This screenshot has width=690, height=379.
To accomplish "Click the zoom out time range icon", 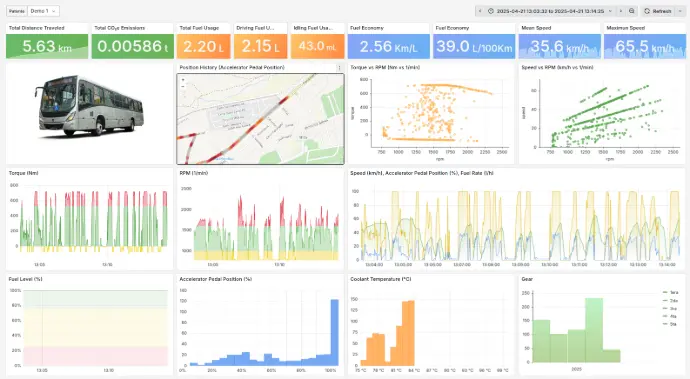I will tap(632, 11).
